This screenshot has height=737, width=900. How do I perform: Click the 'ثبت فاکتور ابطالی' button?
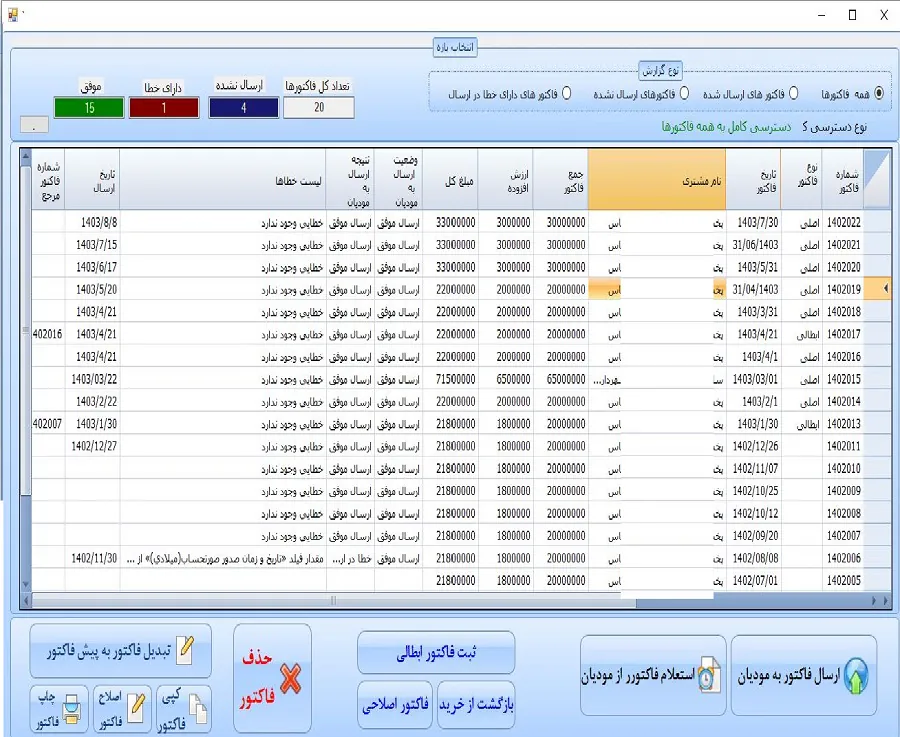[x=435, y=652]
